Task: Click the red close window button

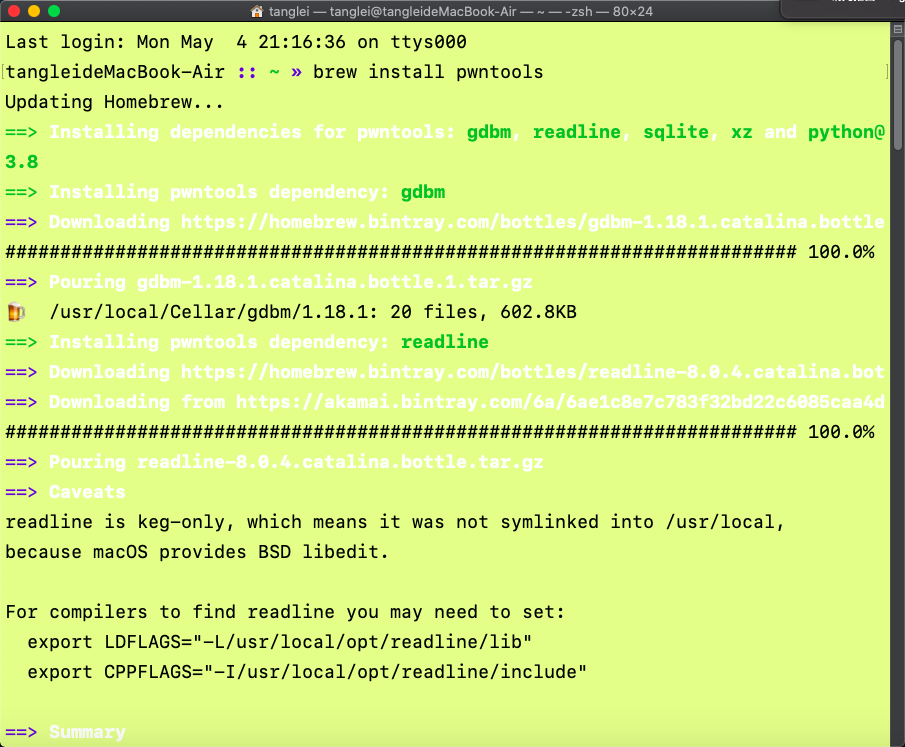Action: 14,11
